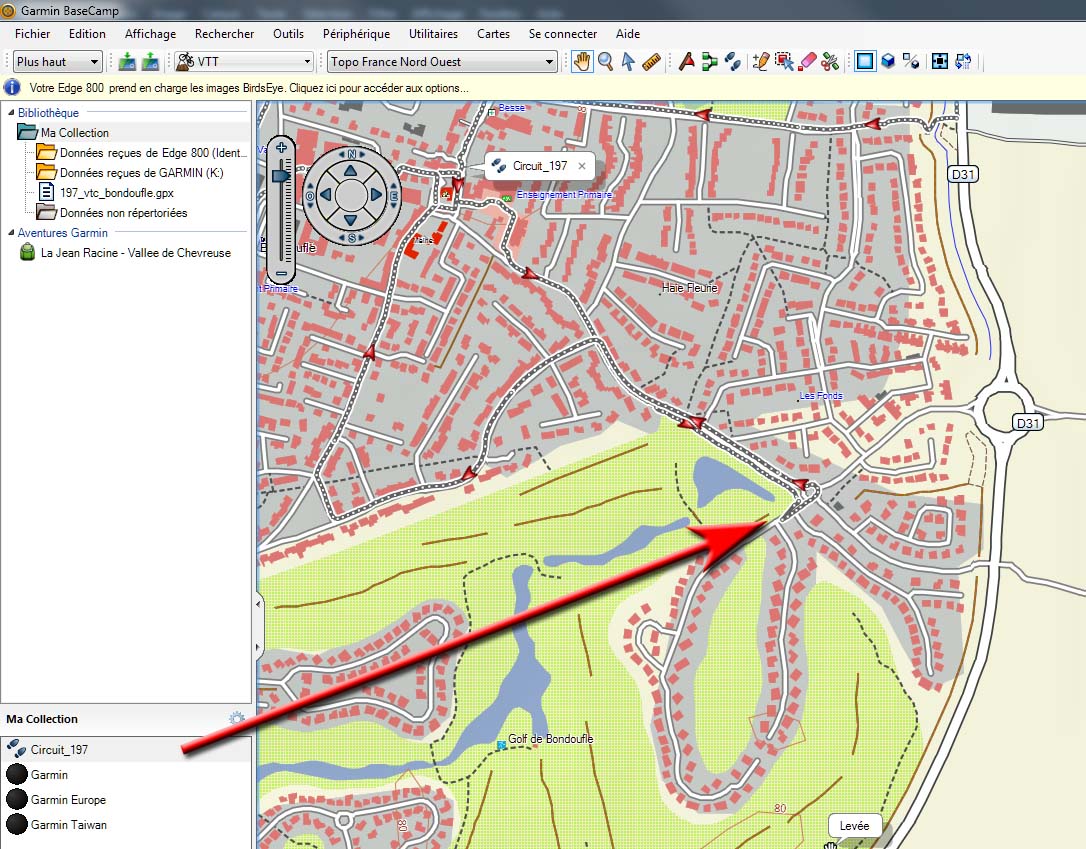Select the Measure ruler tool
This screenshot has height=849, width=1086.
pyautogui.click(x=651, y=62)
